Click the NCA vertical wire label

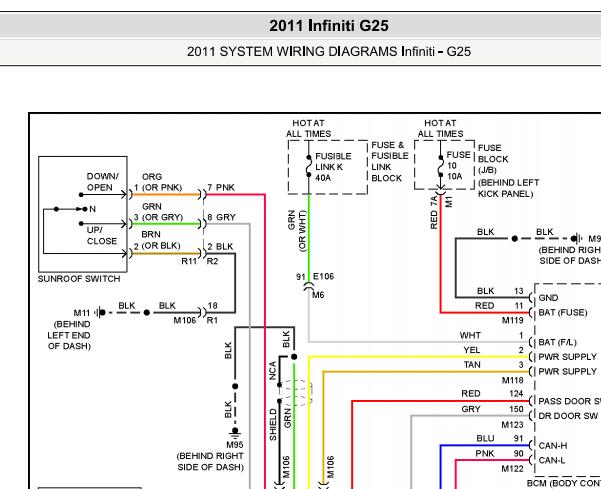(273, 370)
